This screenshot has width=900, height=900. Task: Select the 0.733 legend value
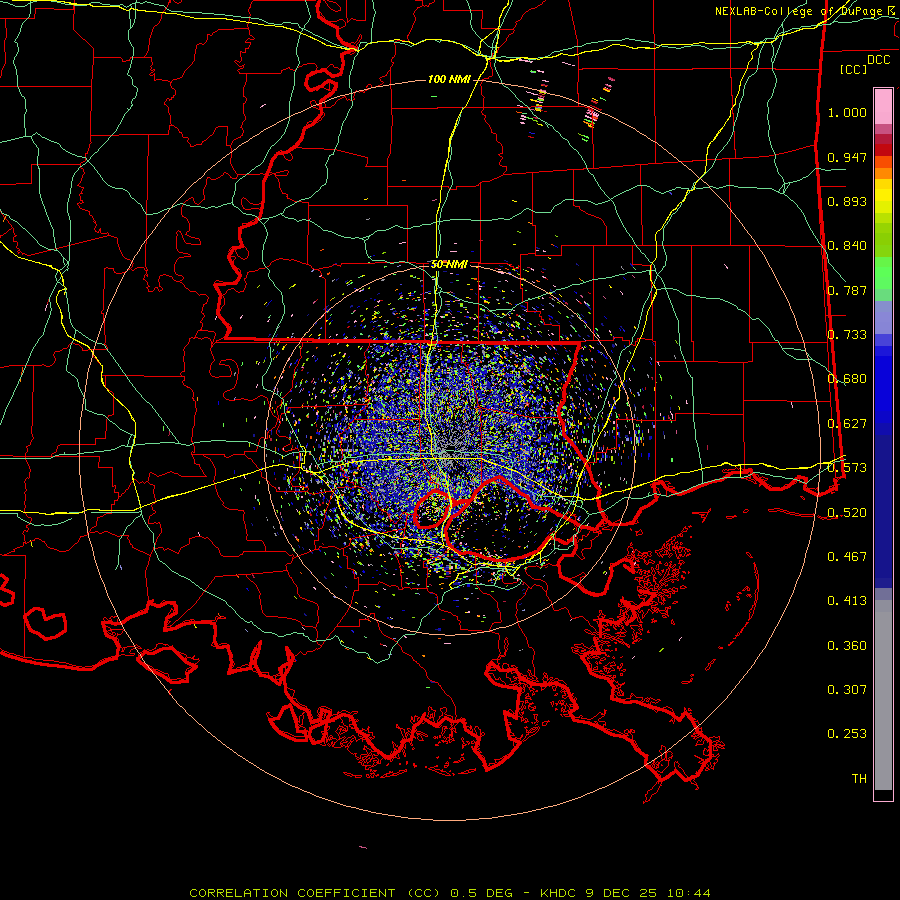click(847, 335)
